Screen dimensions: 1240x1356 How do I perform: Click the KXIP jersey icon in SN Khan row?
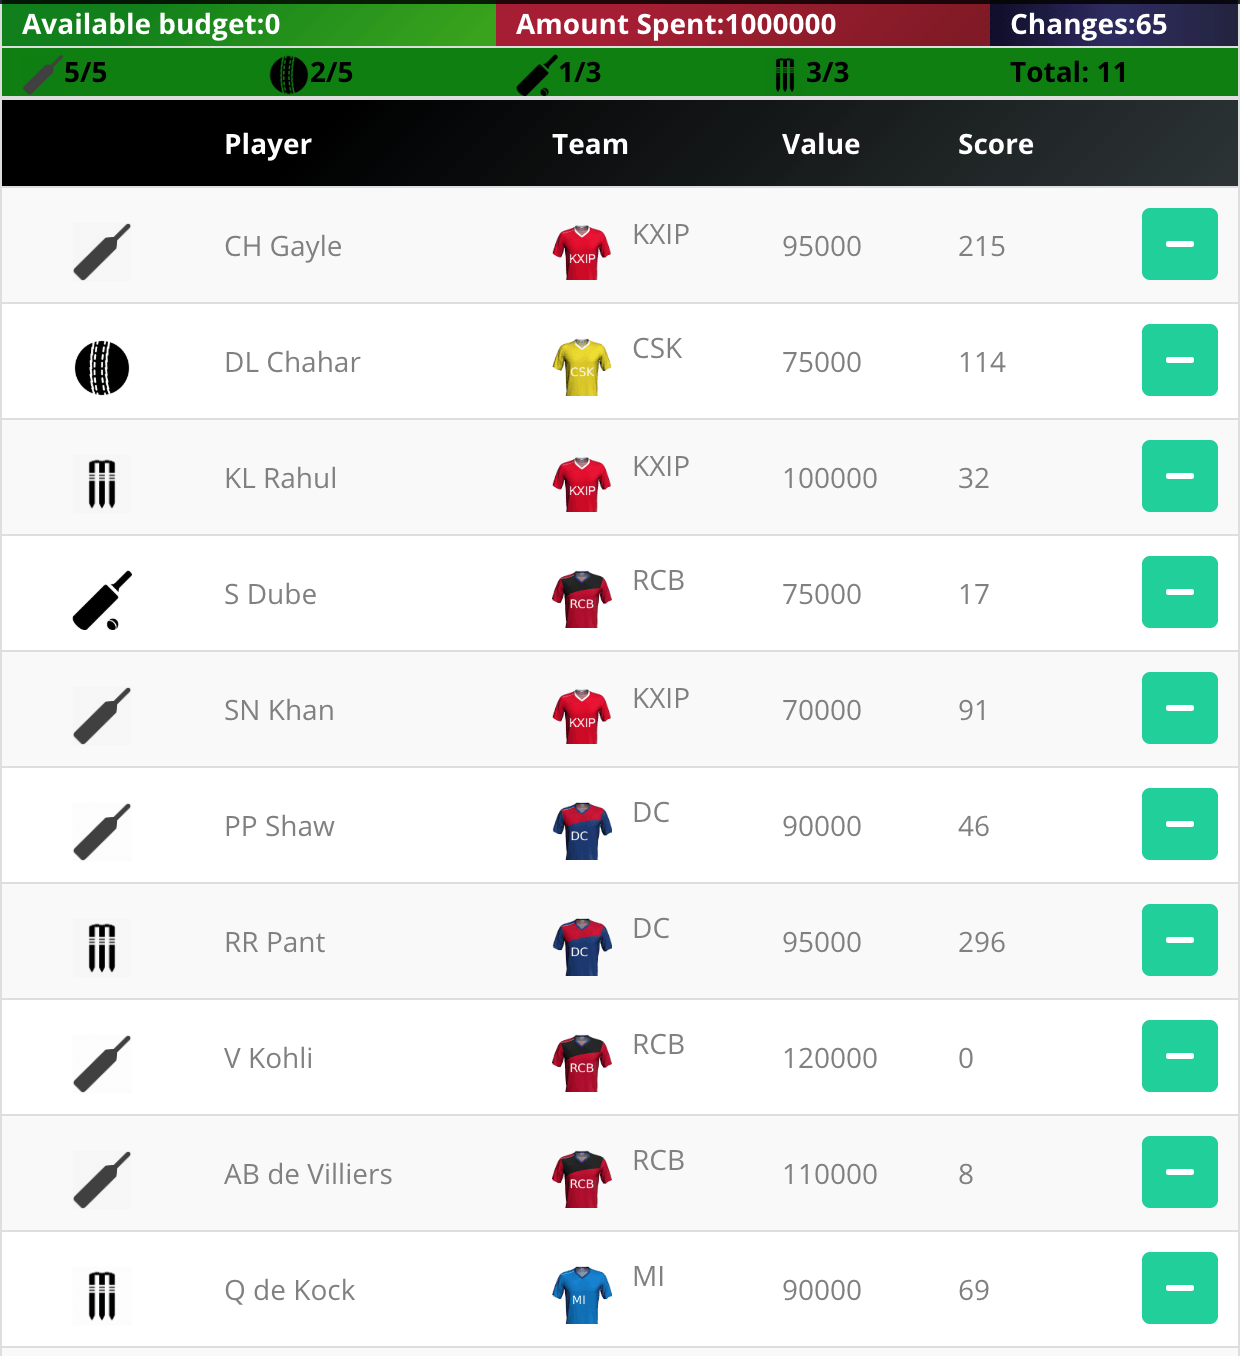click(582, 716)
